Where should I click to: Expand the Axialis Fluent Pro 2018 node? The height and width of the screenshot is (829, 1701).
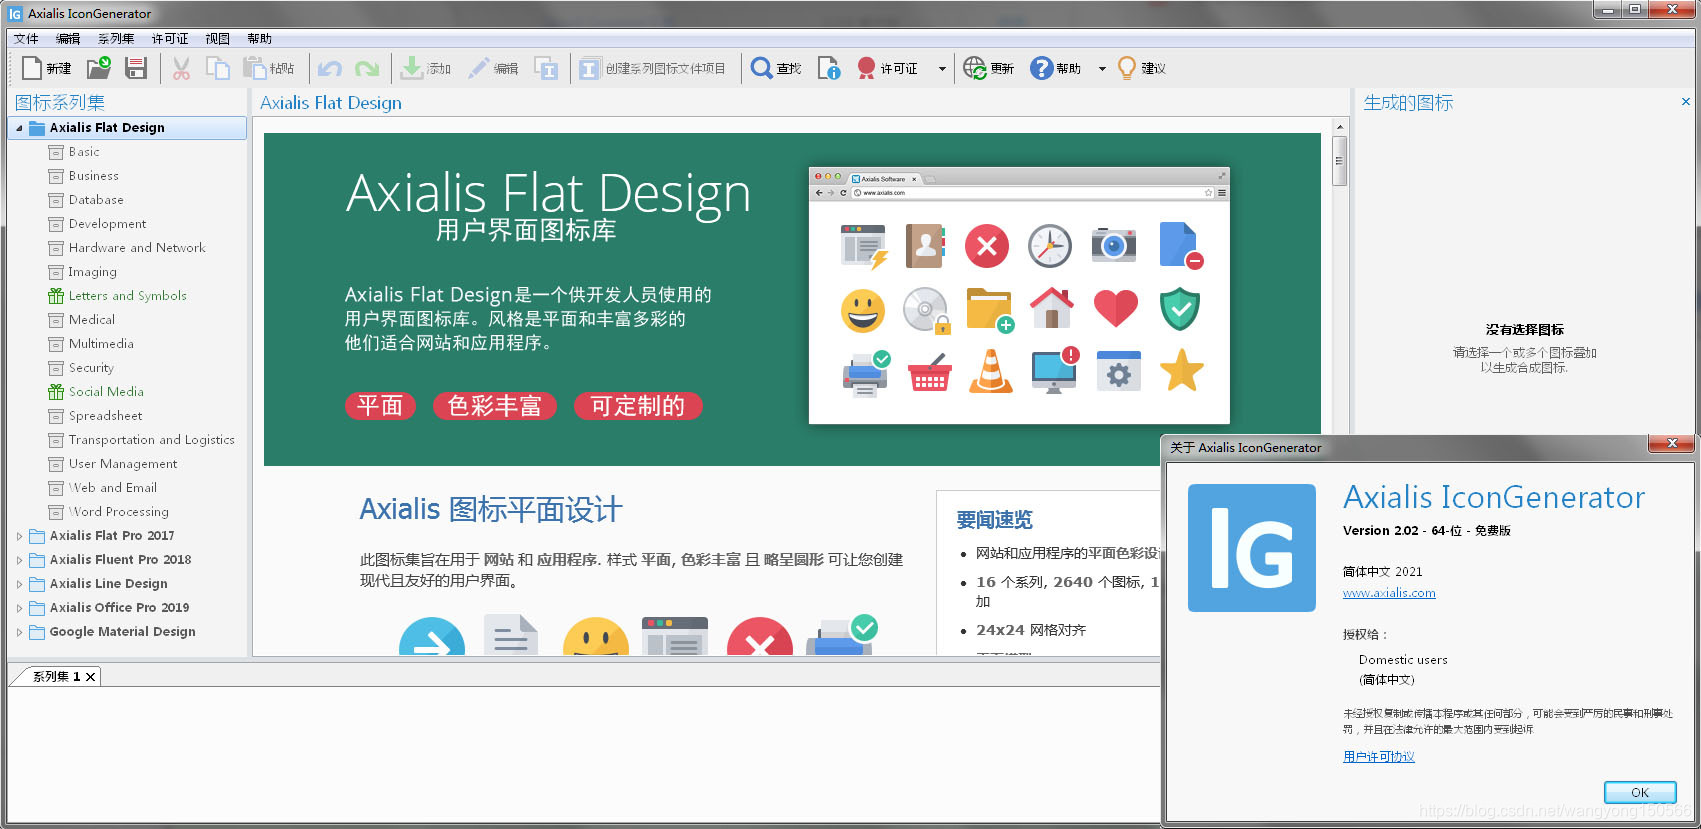coord(19,560)
